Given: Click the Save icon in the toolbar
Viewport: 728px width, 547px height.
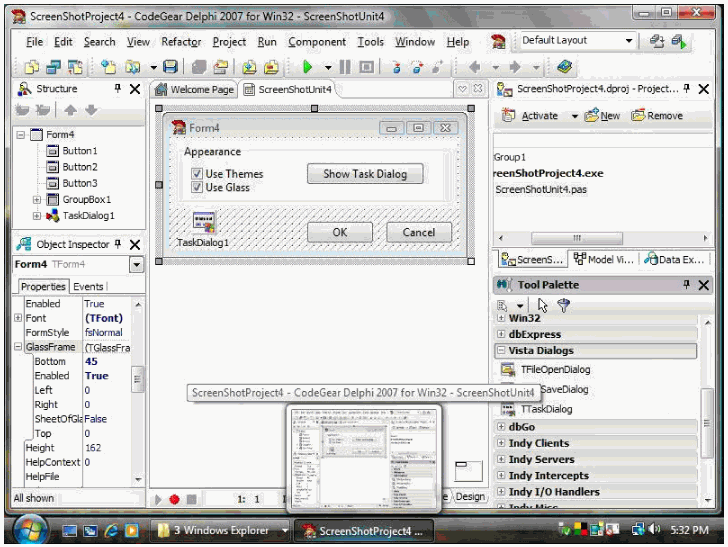Looking at the screenshot, I should pos(171,67).
